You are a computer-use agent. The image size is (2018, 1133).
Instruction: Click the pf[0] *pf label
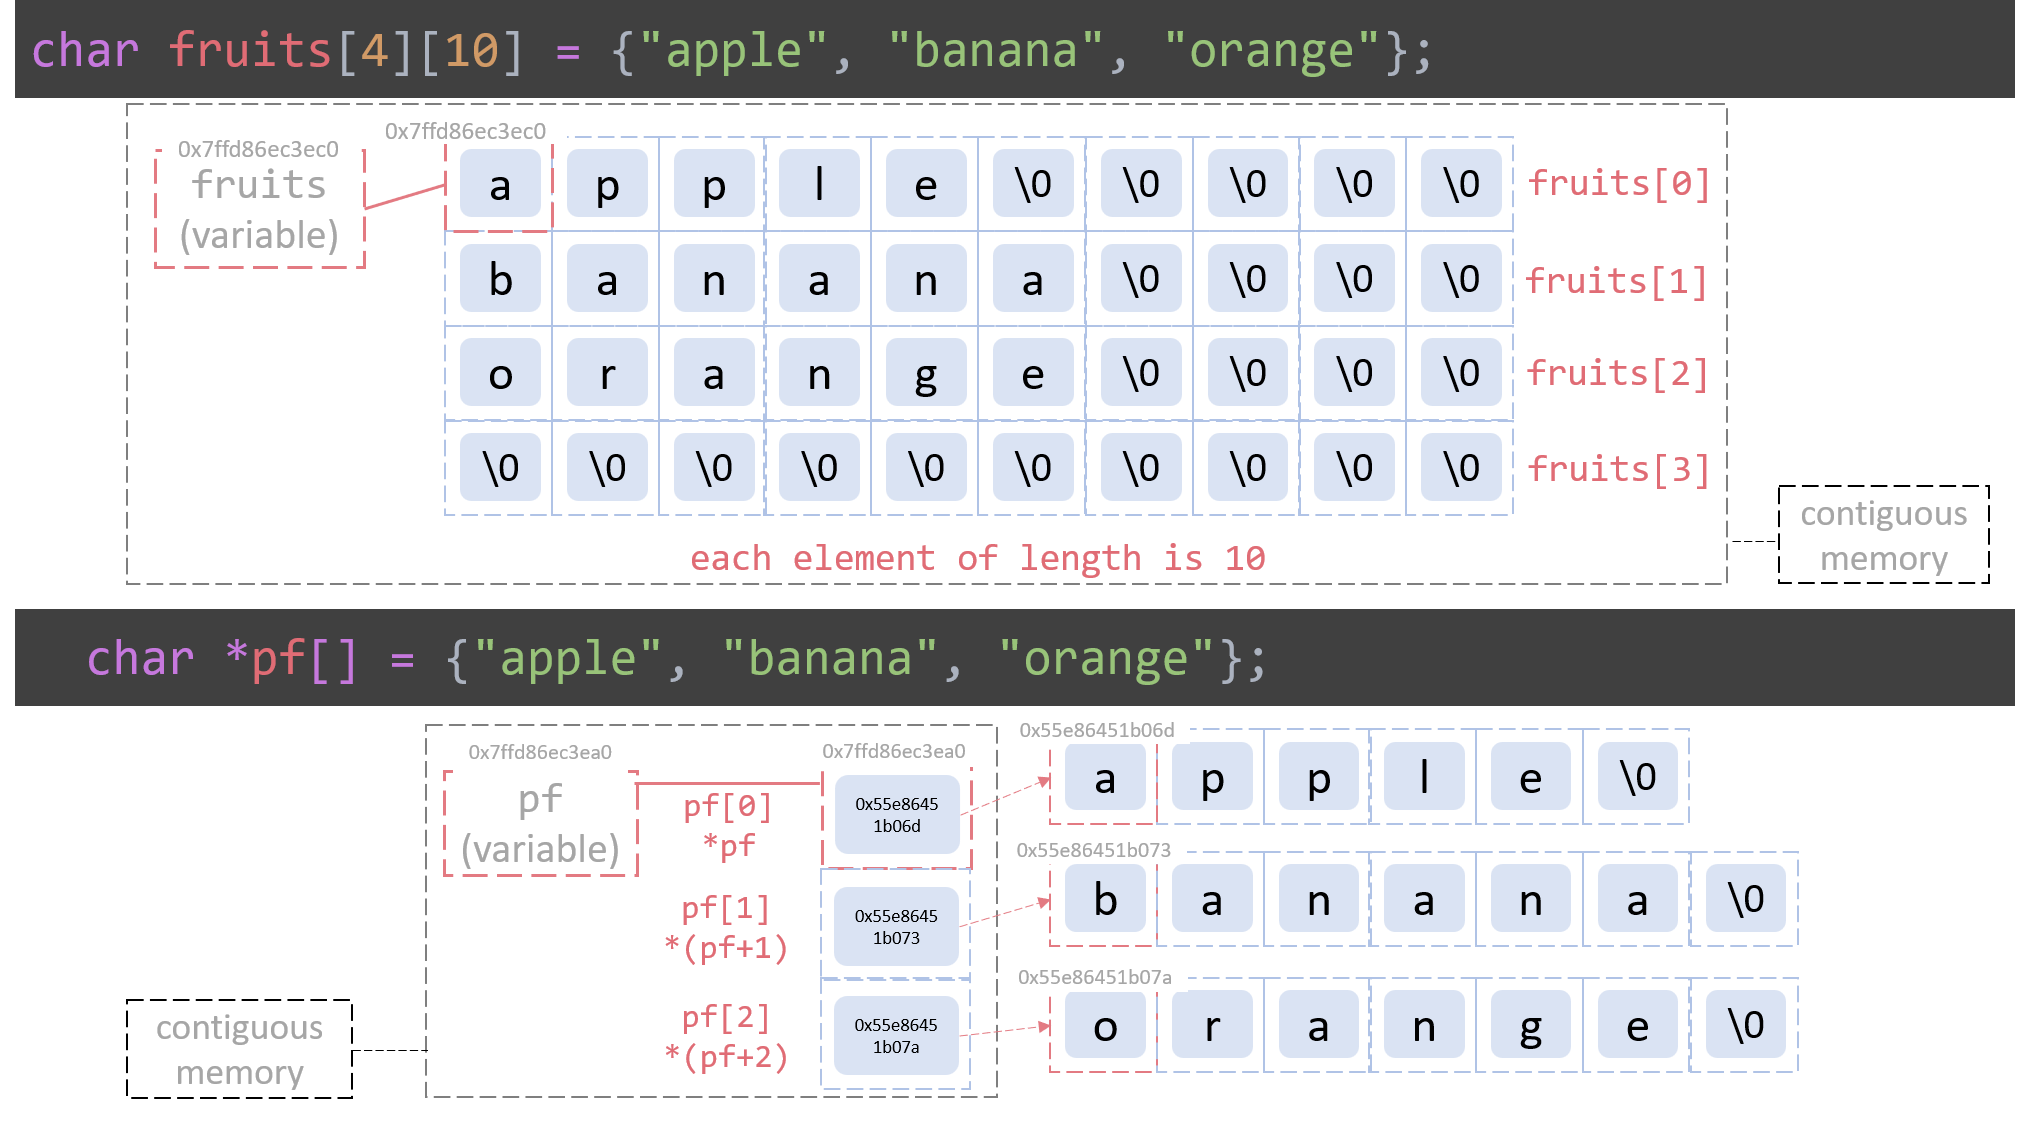click(728, 825)
